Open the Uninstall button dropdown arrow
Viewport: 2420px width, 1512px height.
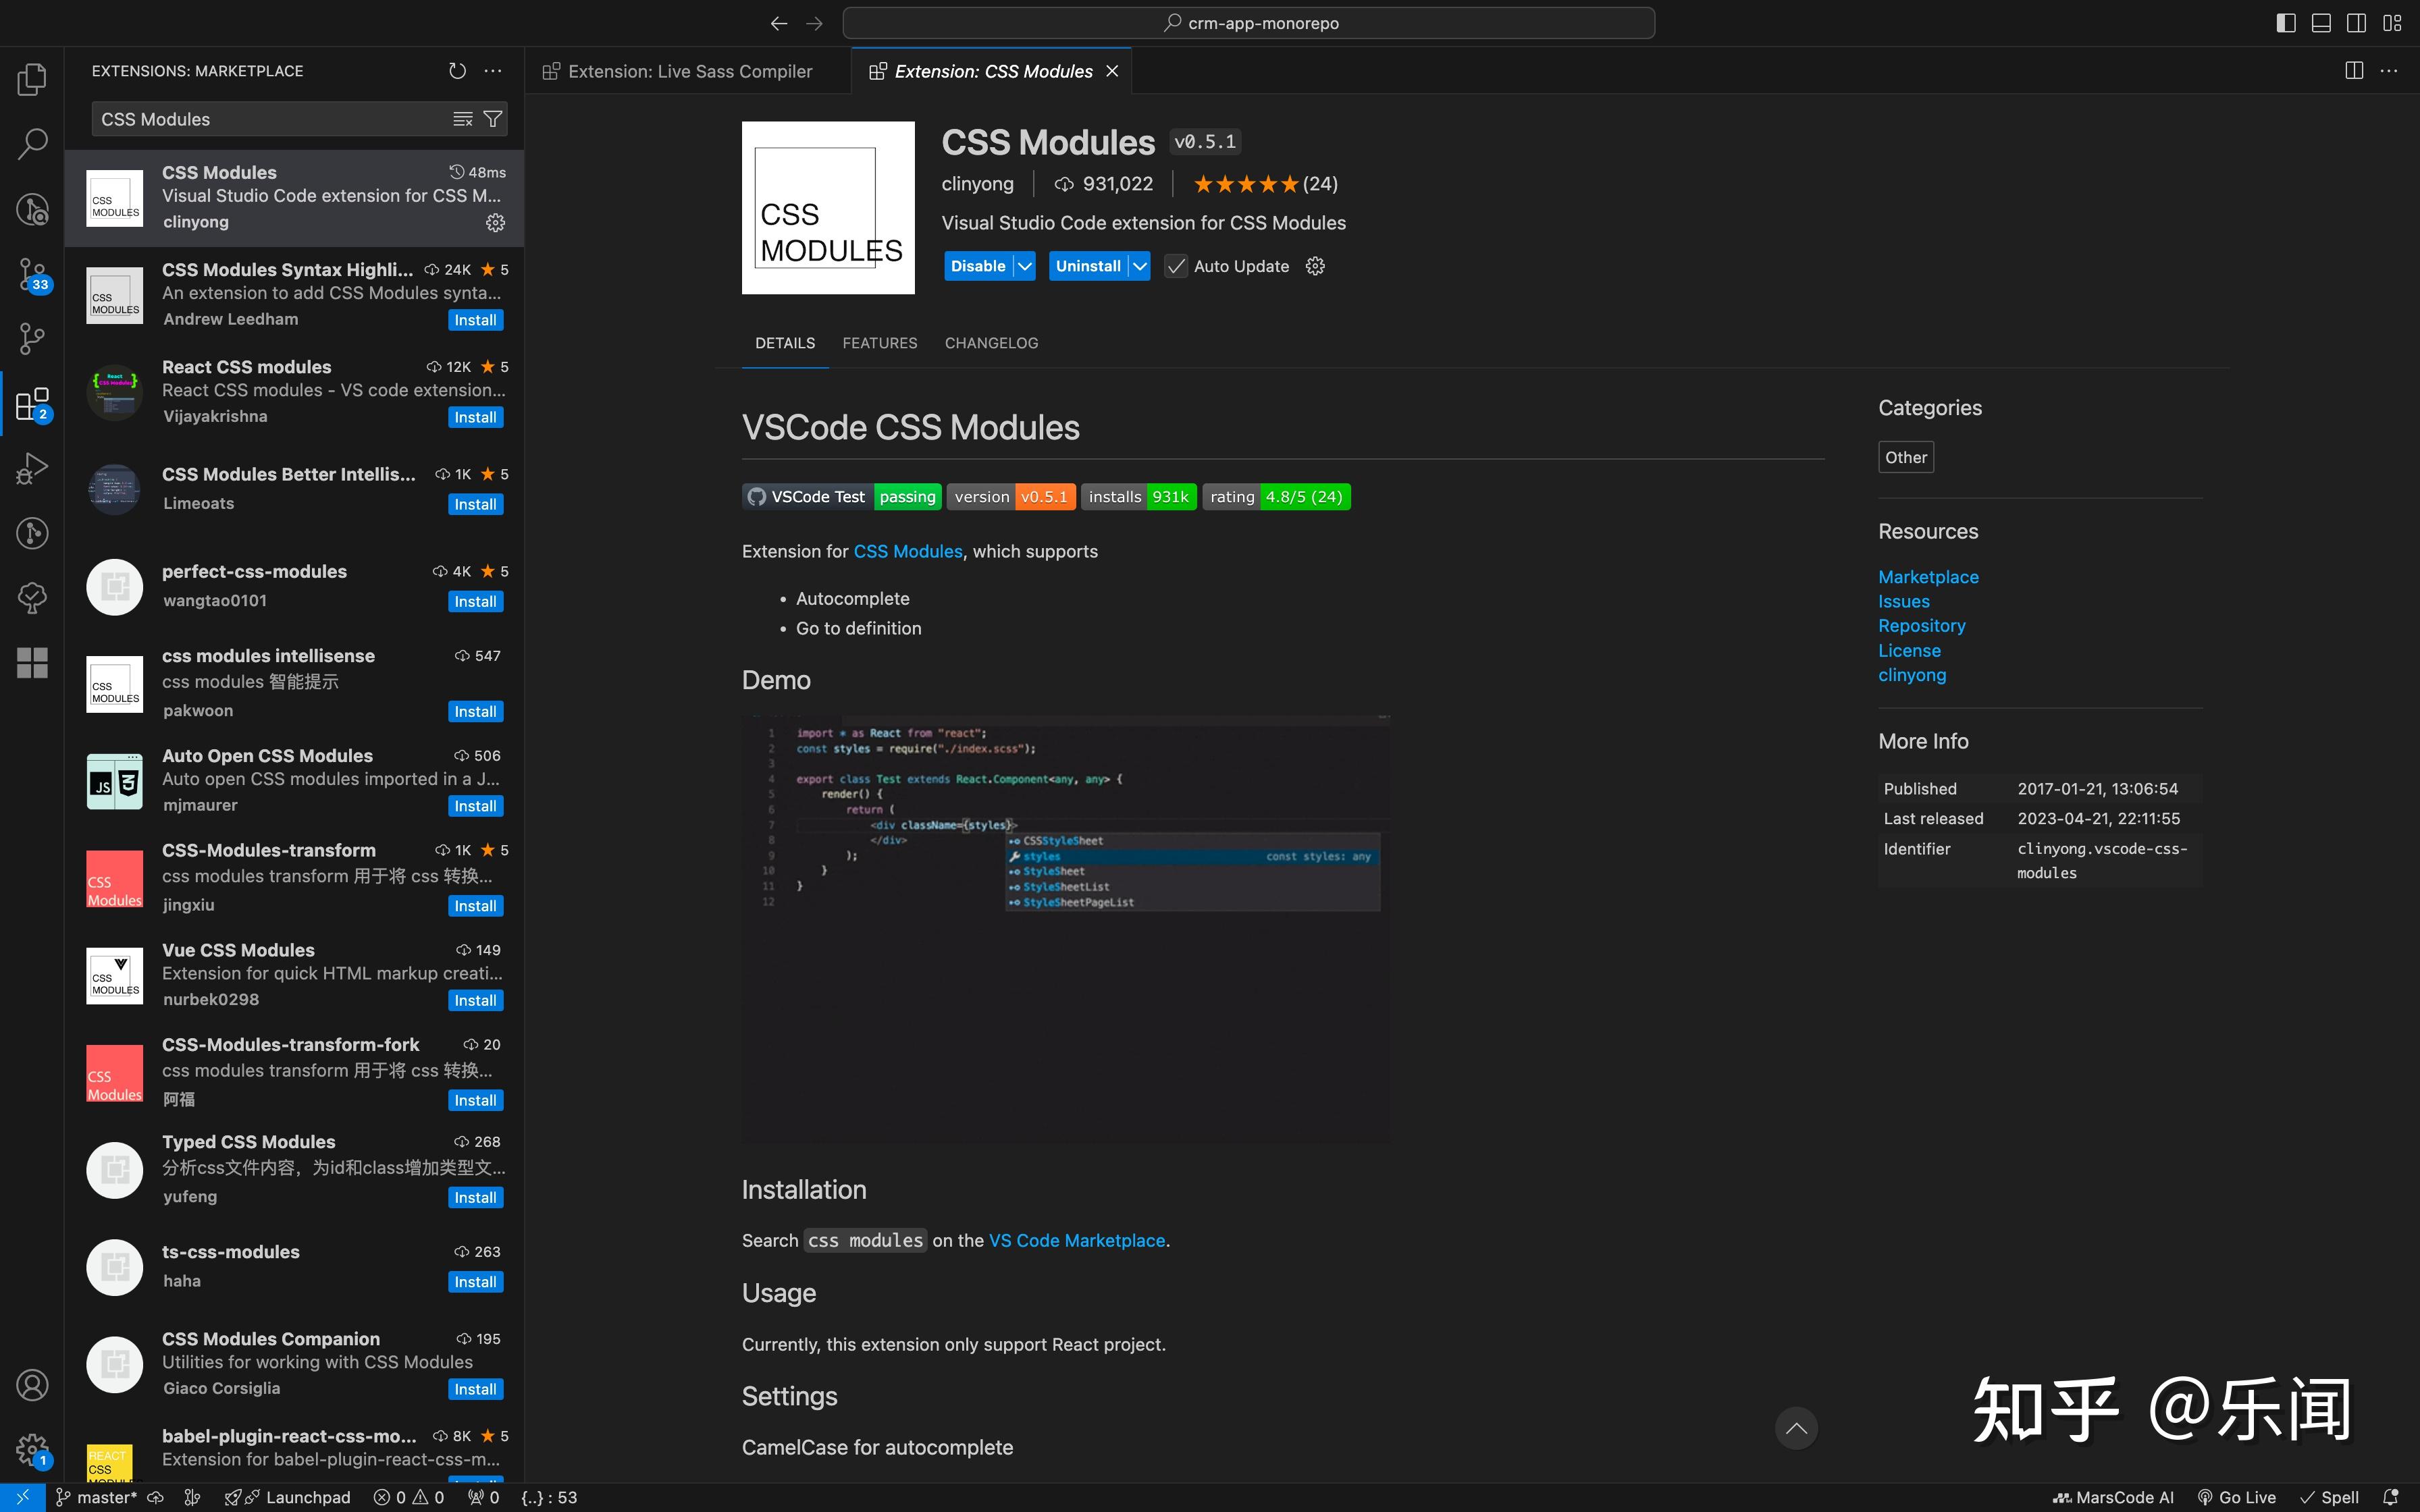pos(1140,266)
